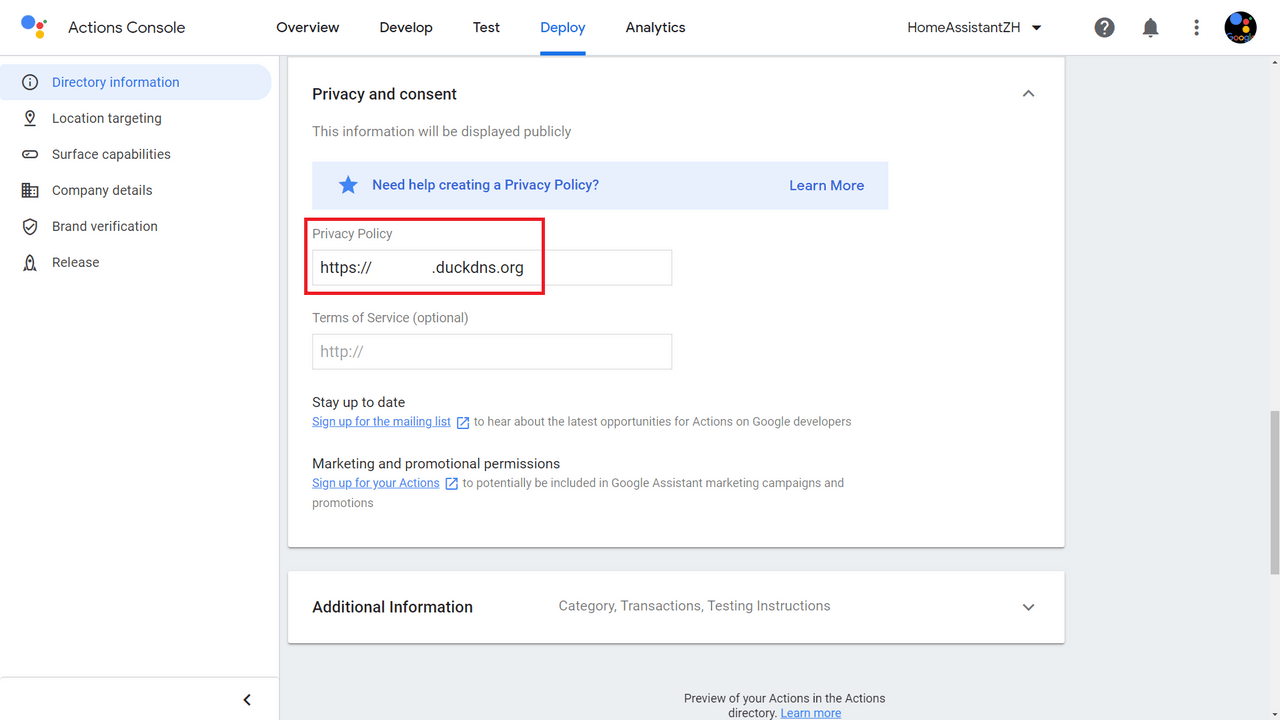Click the Terms of Service URL field
Viewport: 1280px width, 720px height.
[x=492, y=352]
